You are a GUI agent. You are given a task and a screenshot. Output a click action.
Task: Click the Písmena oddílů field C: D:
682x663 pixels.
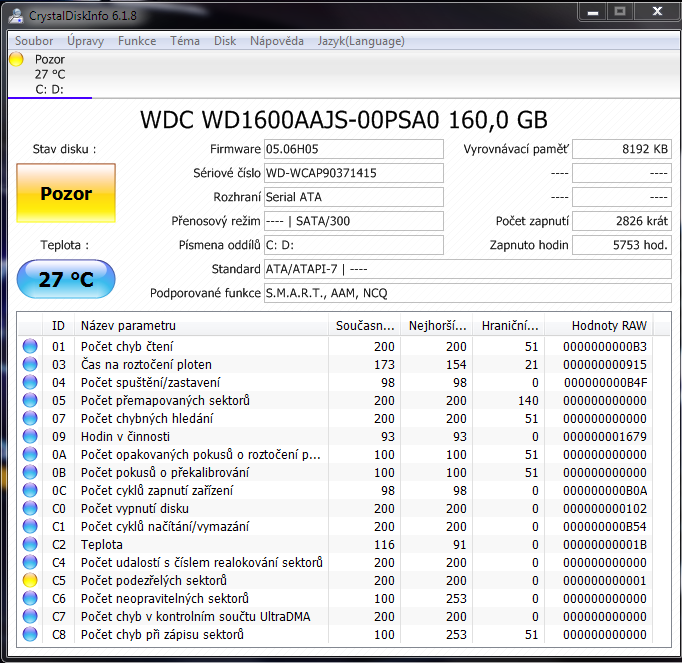(x=354, y=245)
